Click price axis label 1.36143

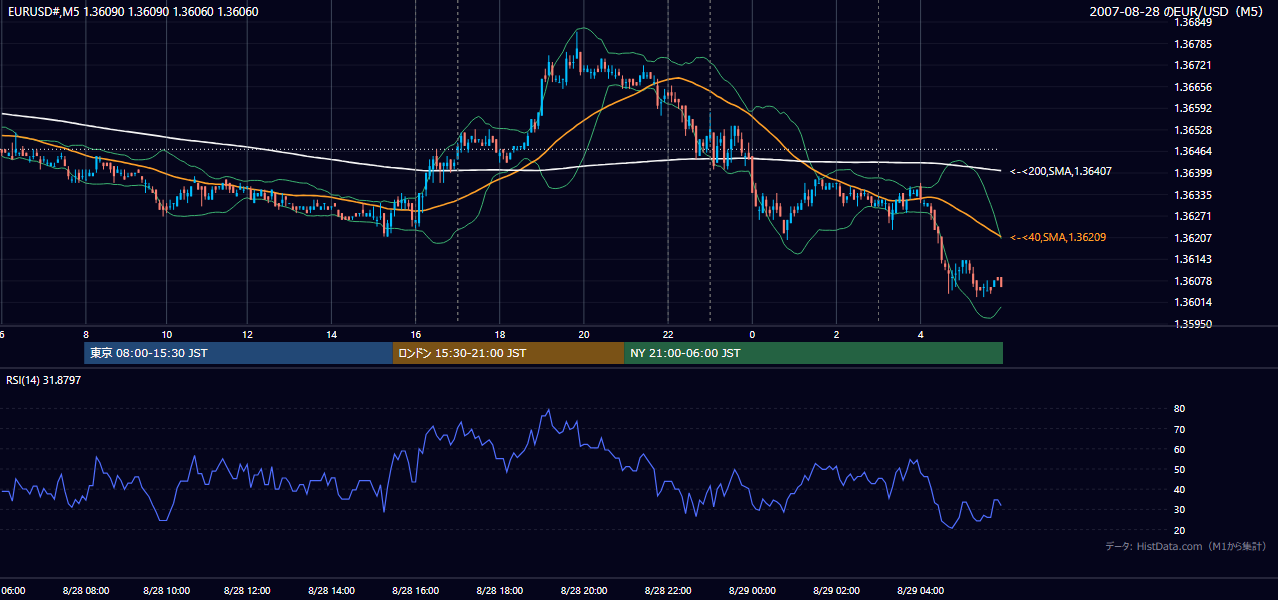click(1192, 259)
